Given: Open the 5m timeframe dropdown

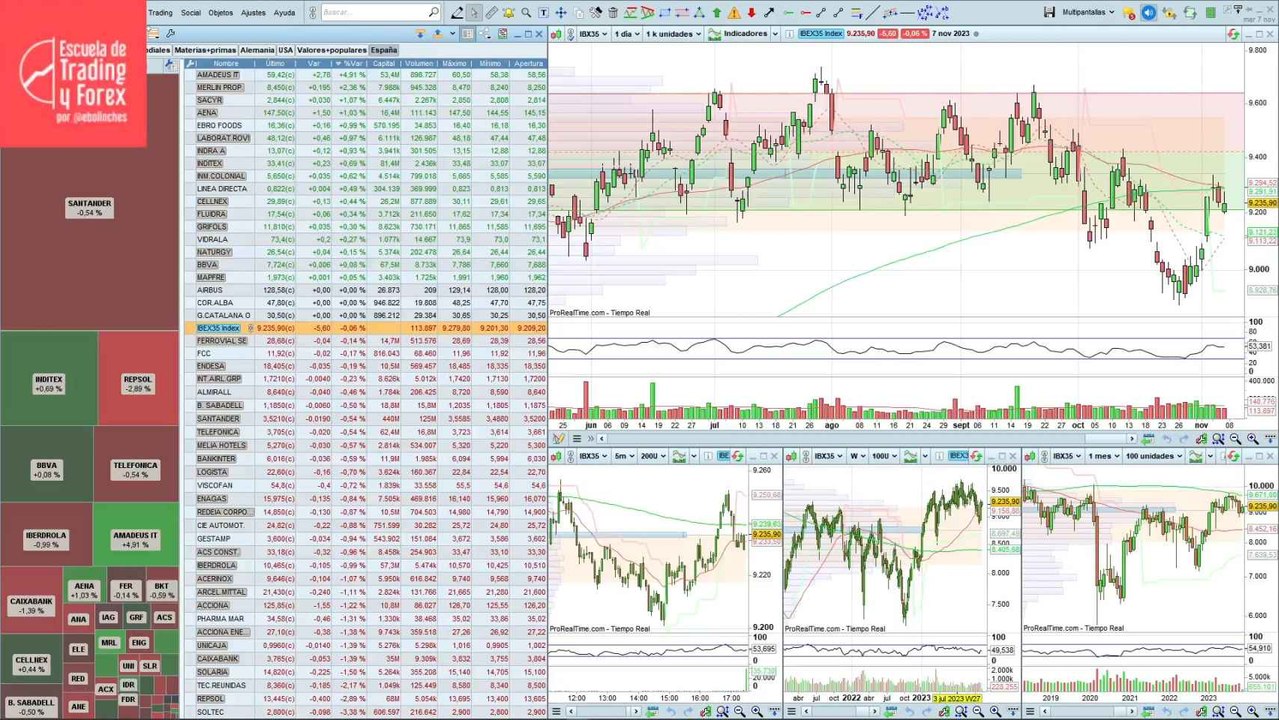Looking at the screenshot, I should pyautogui.click(x=624, y=456).
